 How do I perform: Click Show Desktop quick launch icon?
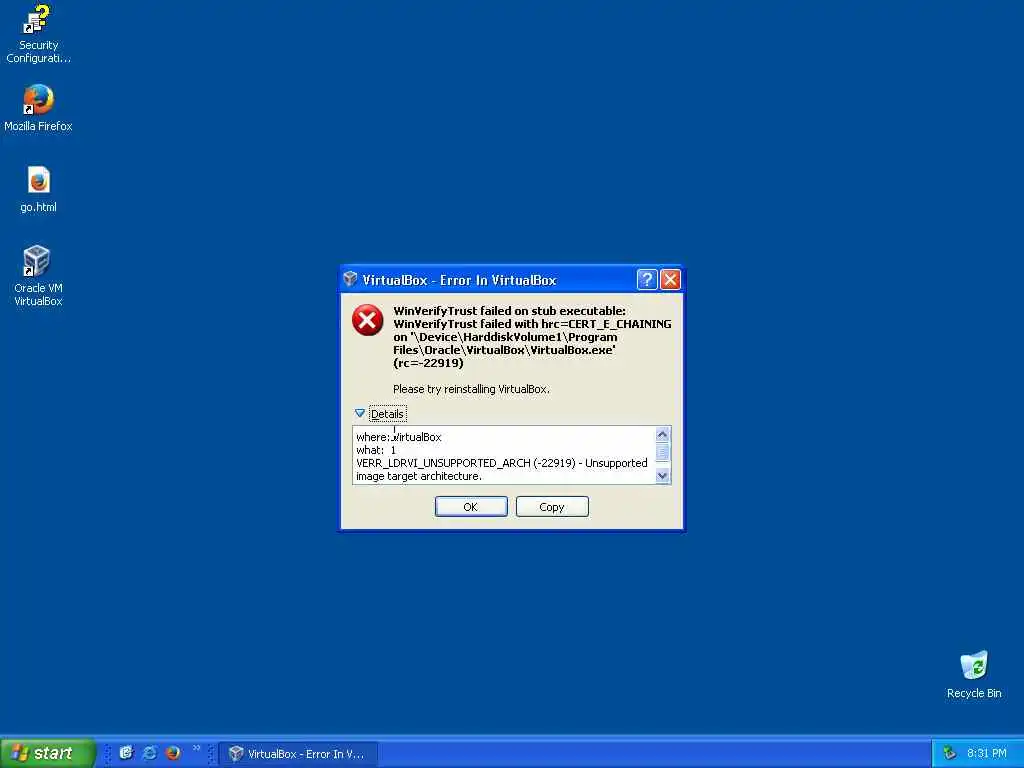click(x=126, y=753)
